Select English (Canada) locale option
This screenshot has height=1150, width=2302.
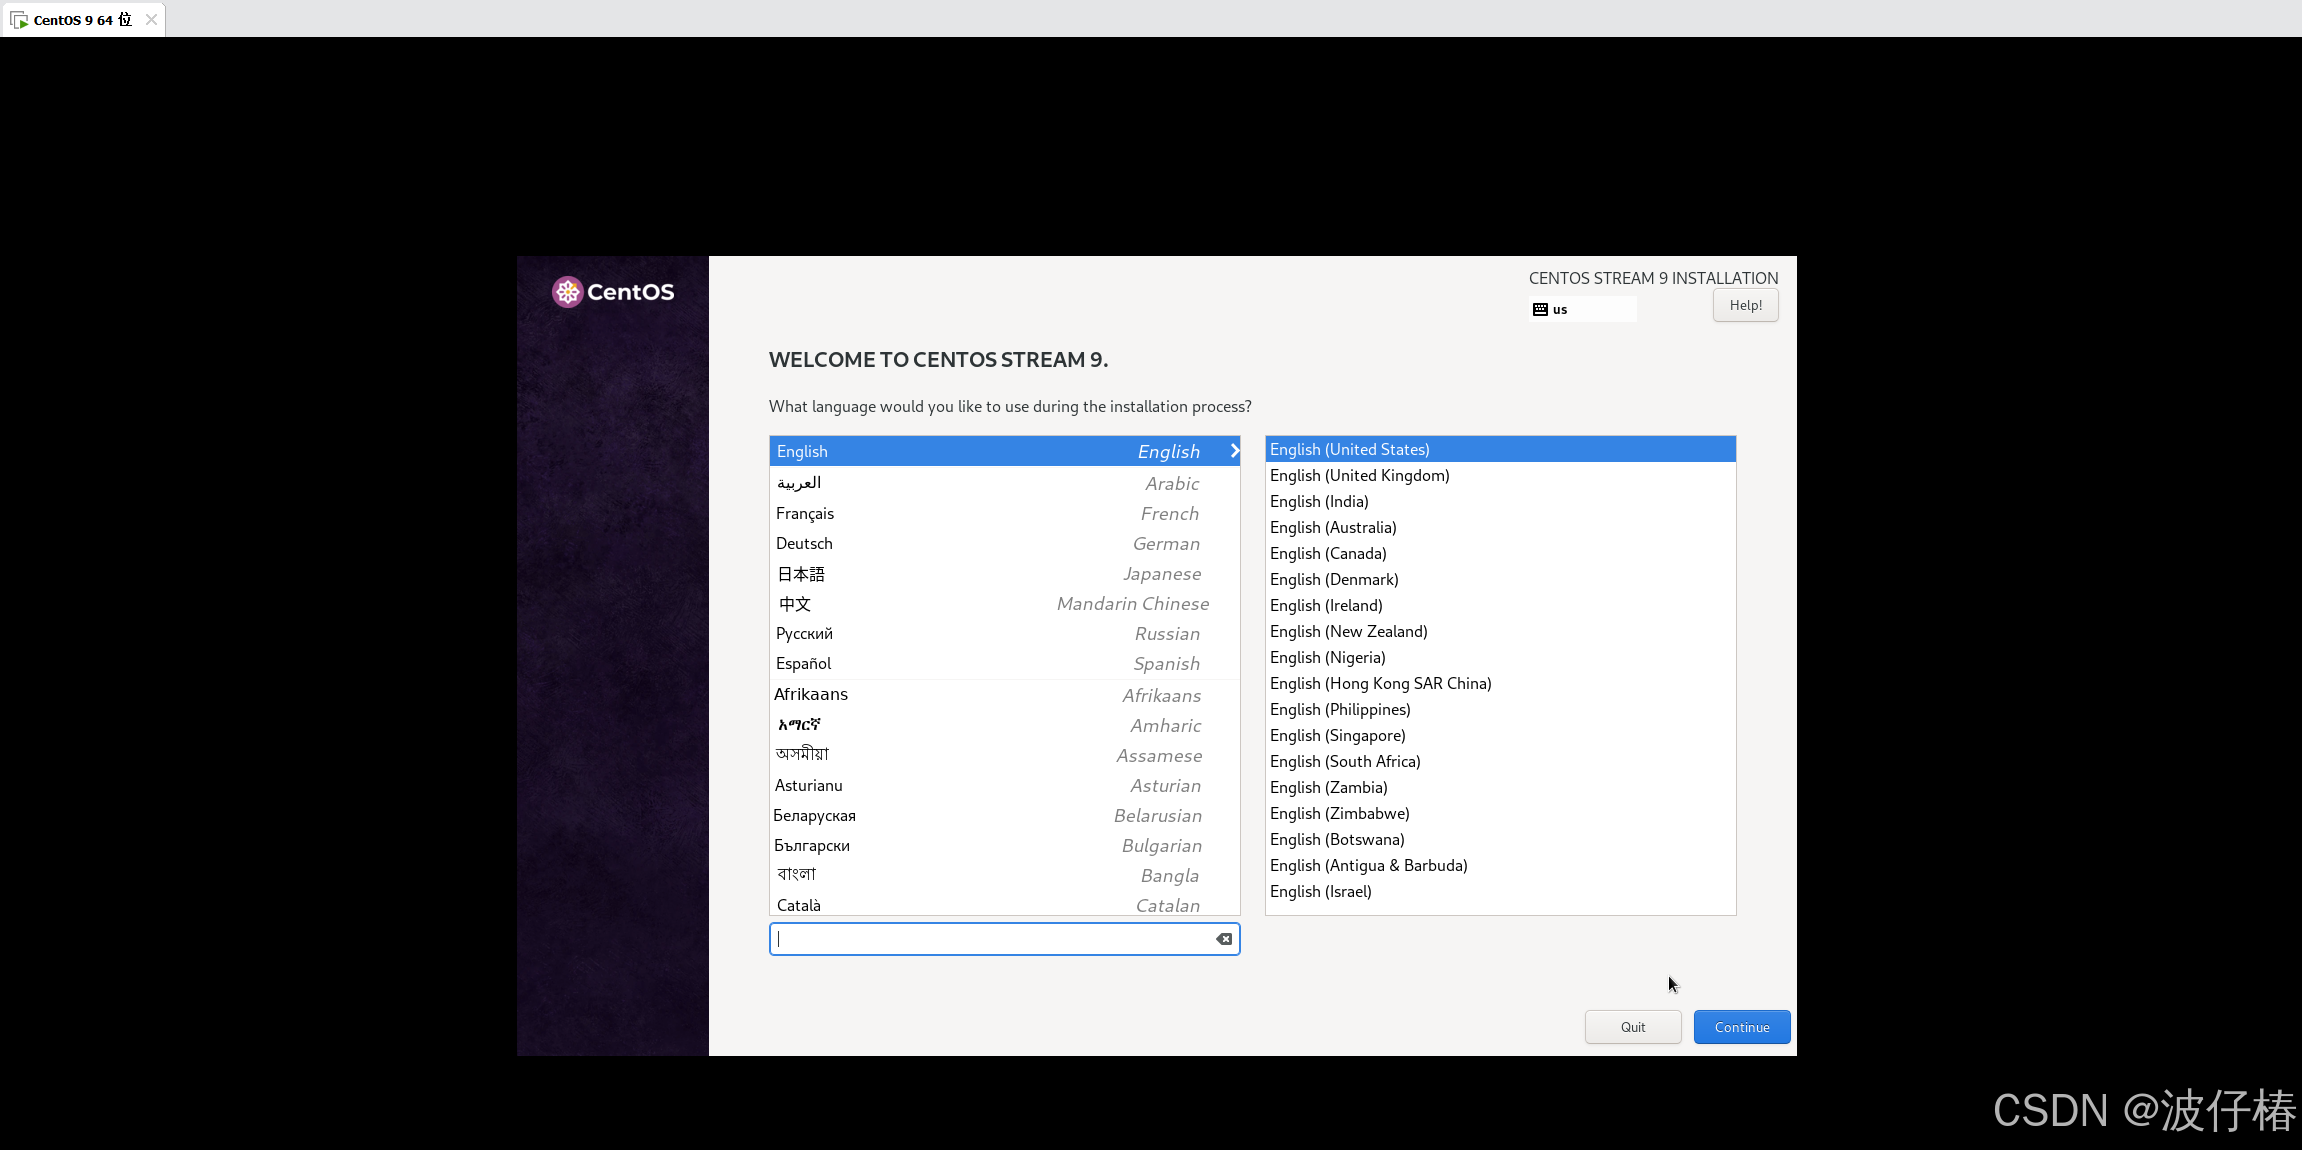point(1328,554)
